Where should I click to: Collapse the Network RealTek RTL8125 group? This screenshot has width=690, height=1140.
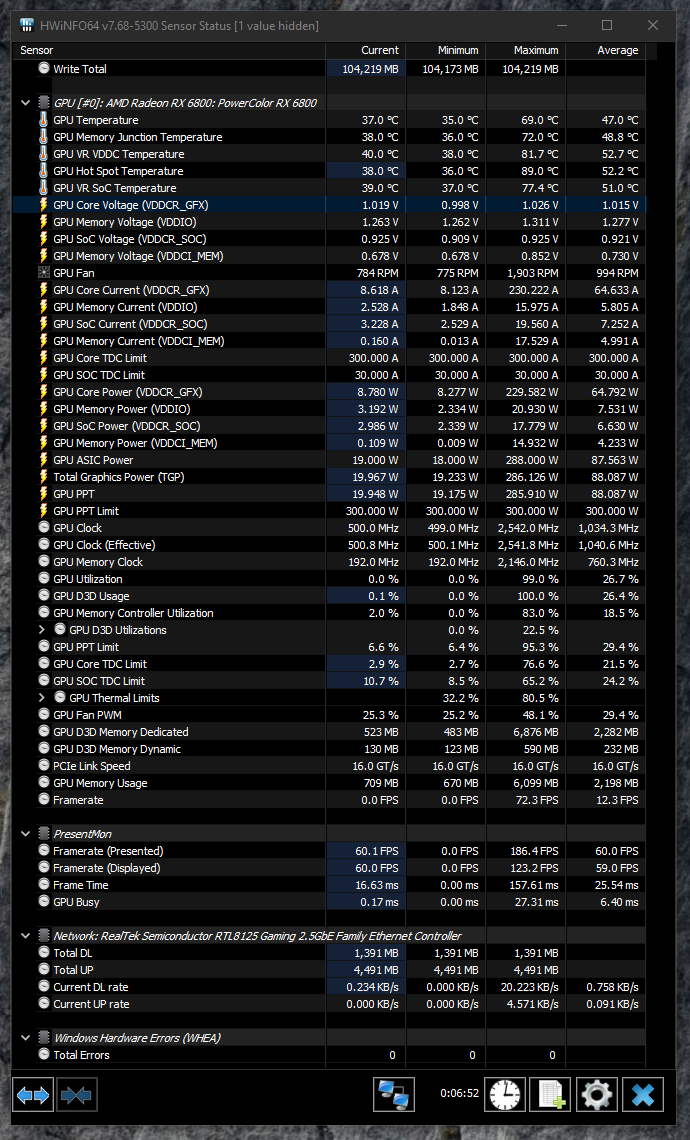point(25,936)
